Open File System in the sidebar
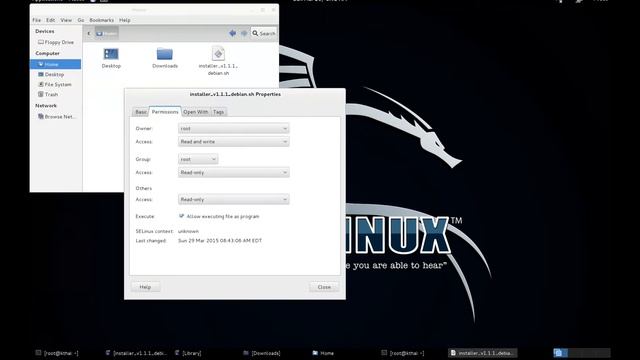The width and height of the screenshot is (640, 360). point(55,84)
